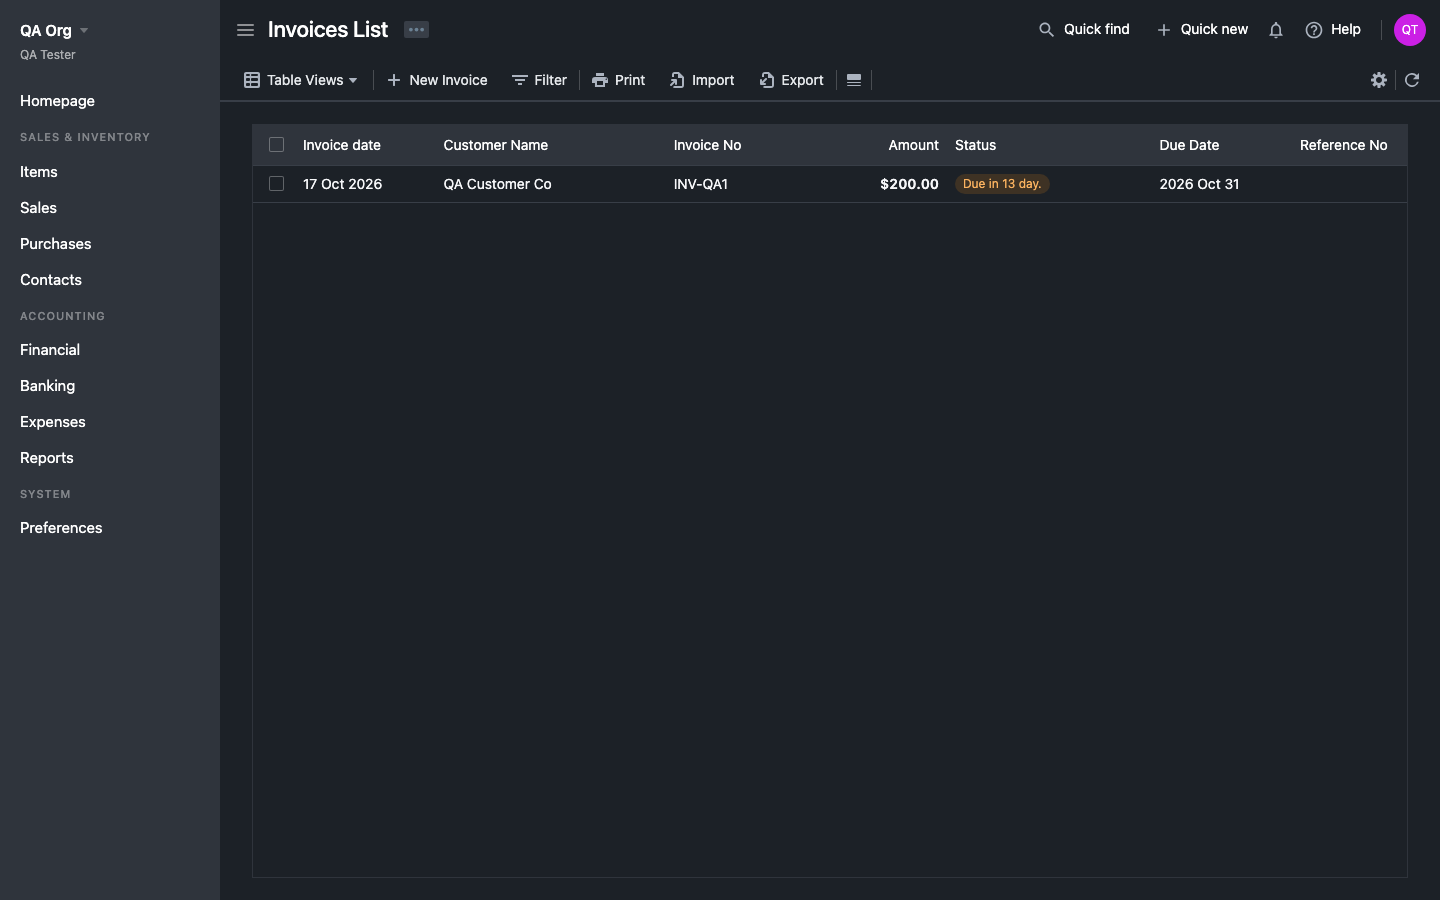This screenshot has height=900, width=1440.
Task: Open the Help link
Action: [1333, 30]
